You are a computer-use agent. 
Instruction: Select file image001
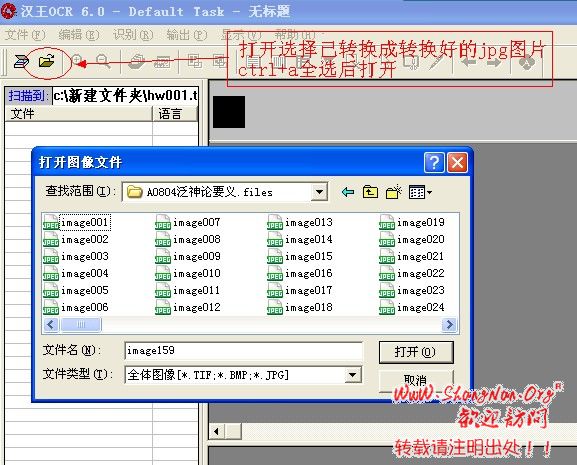coord(76,223)
